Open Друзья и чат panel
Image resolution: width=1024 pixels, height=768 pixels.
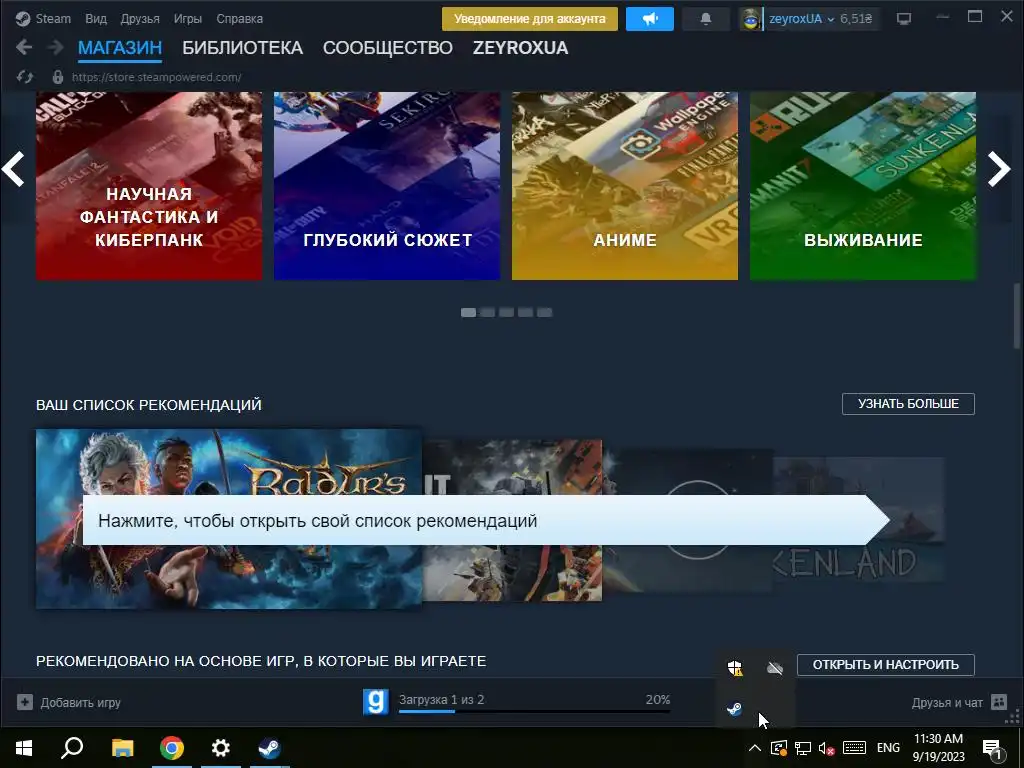947,703
